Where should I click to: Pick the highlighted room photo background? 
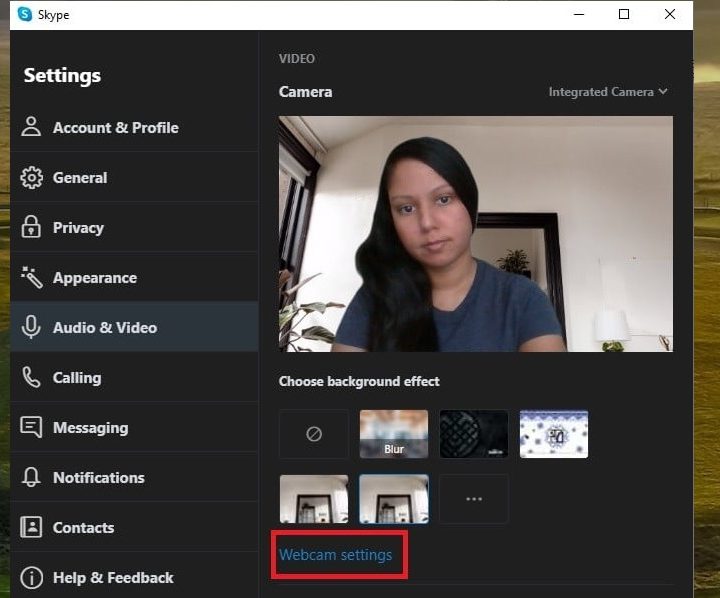[x=394, y=499]
